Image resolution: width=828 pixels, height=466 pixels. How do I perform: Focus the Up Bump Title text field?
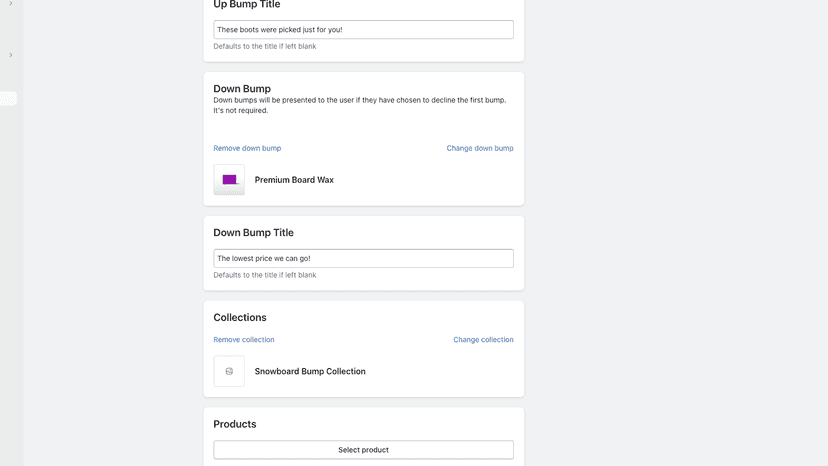pyautogui.click(x=363, y=30)
